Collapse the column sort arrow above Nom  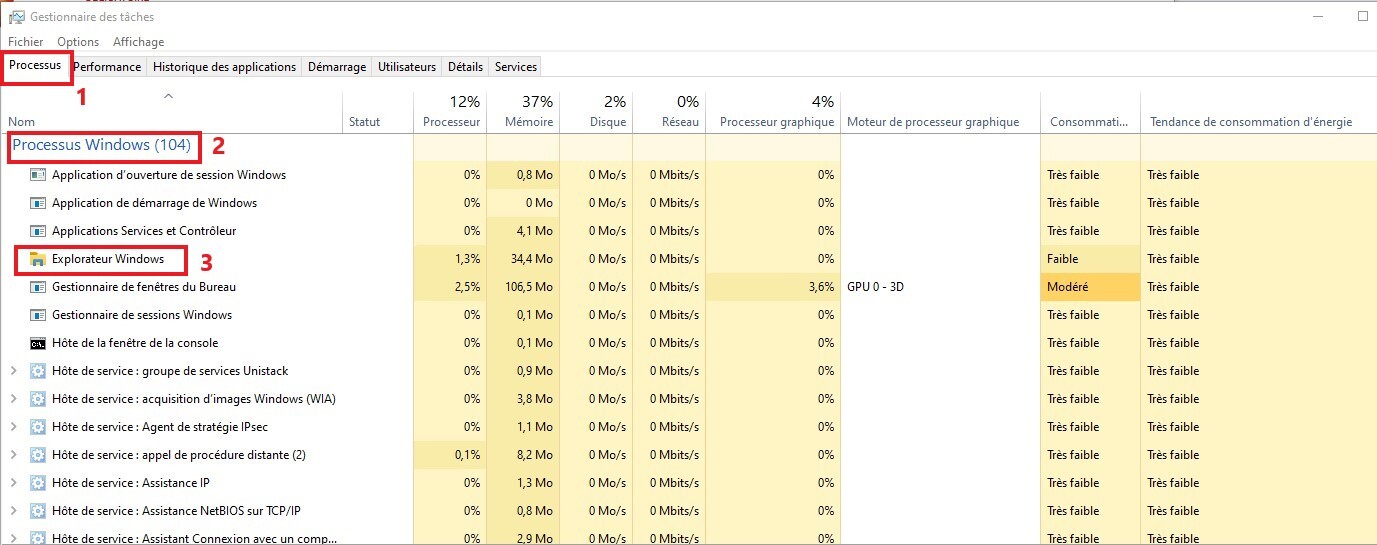click(169, 96)
